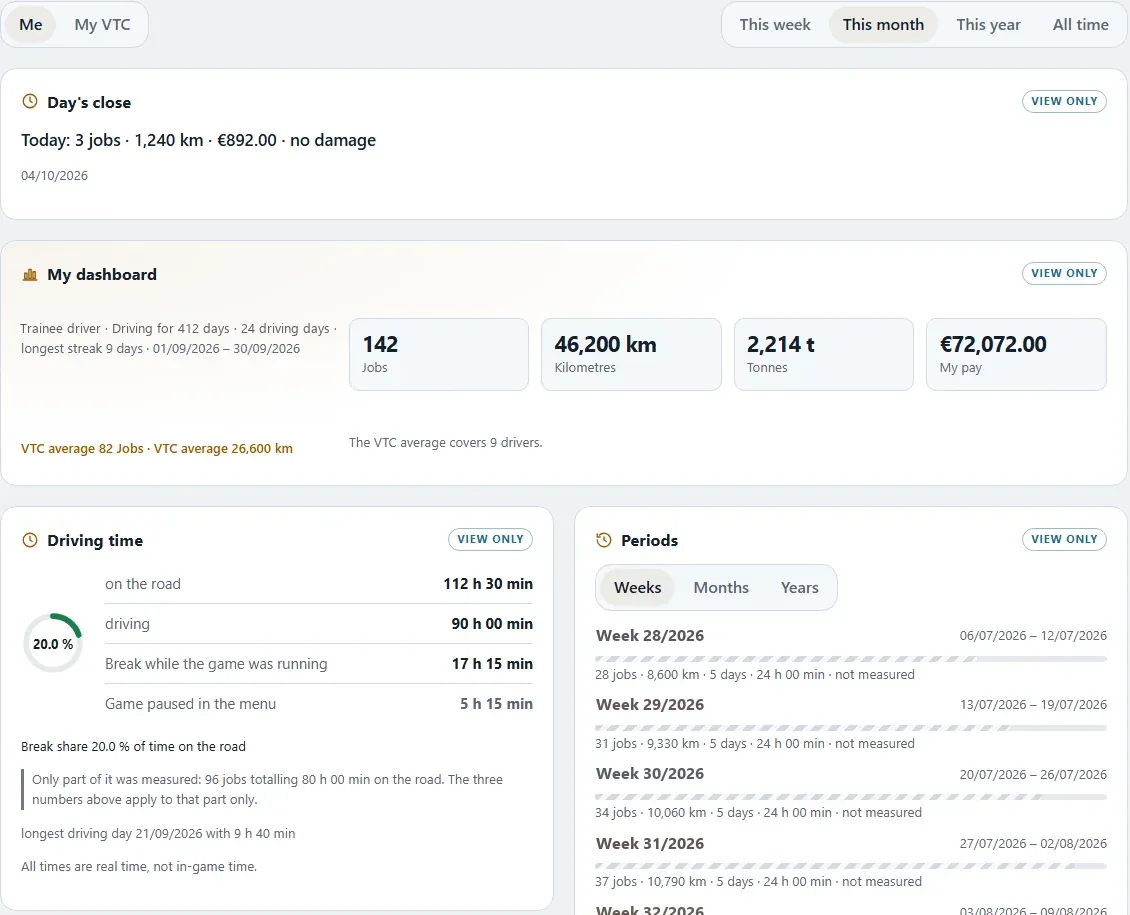Show This week statistics
This screenshot has height=915, width=1130.
coord(775,24)
